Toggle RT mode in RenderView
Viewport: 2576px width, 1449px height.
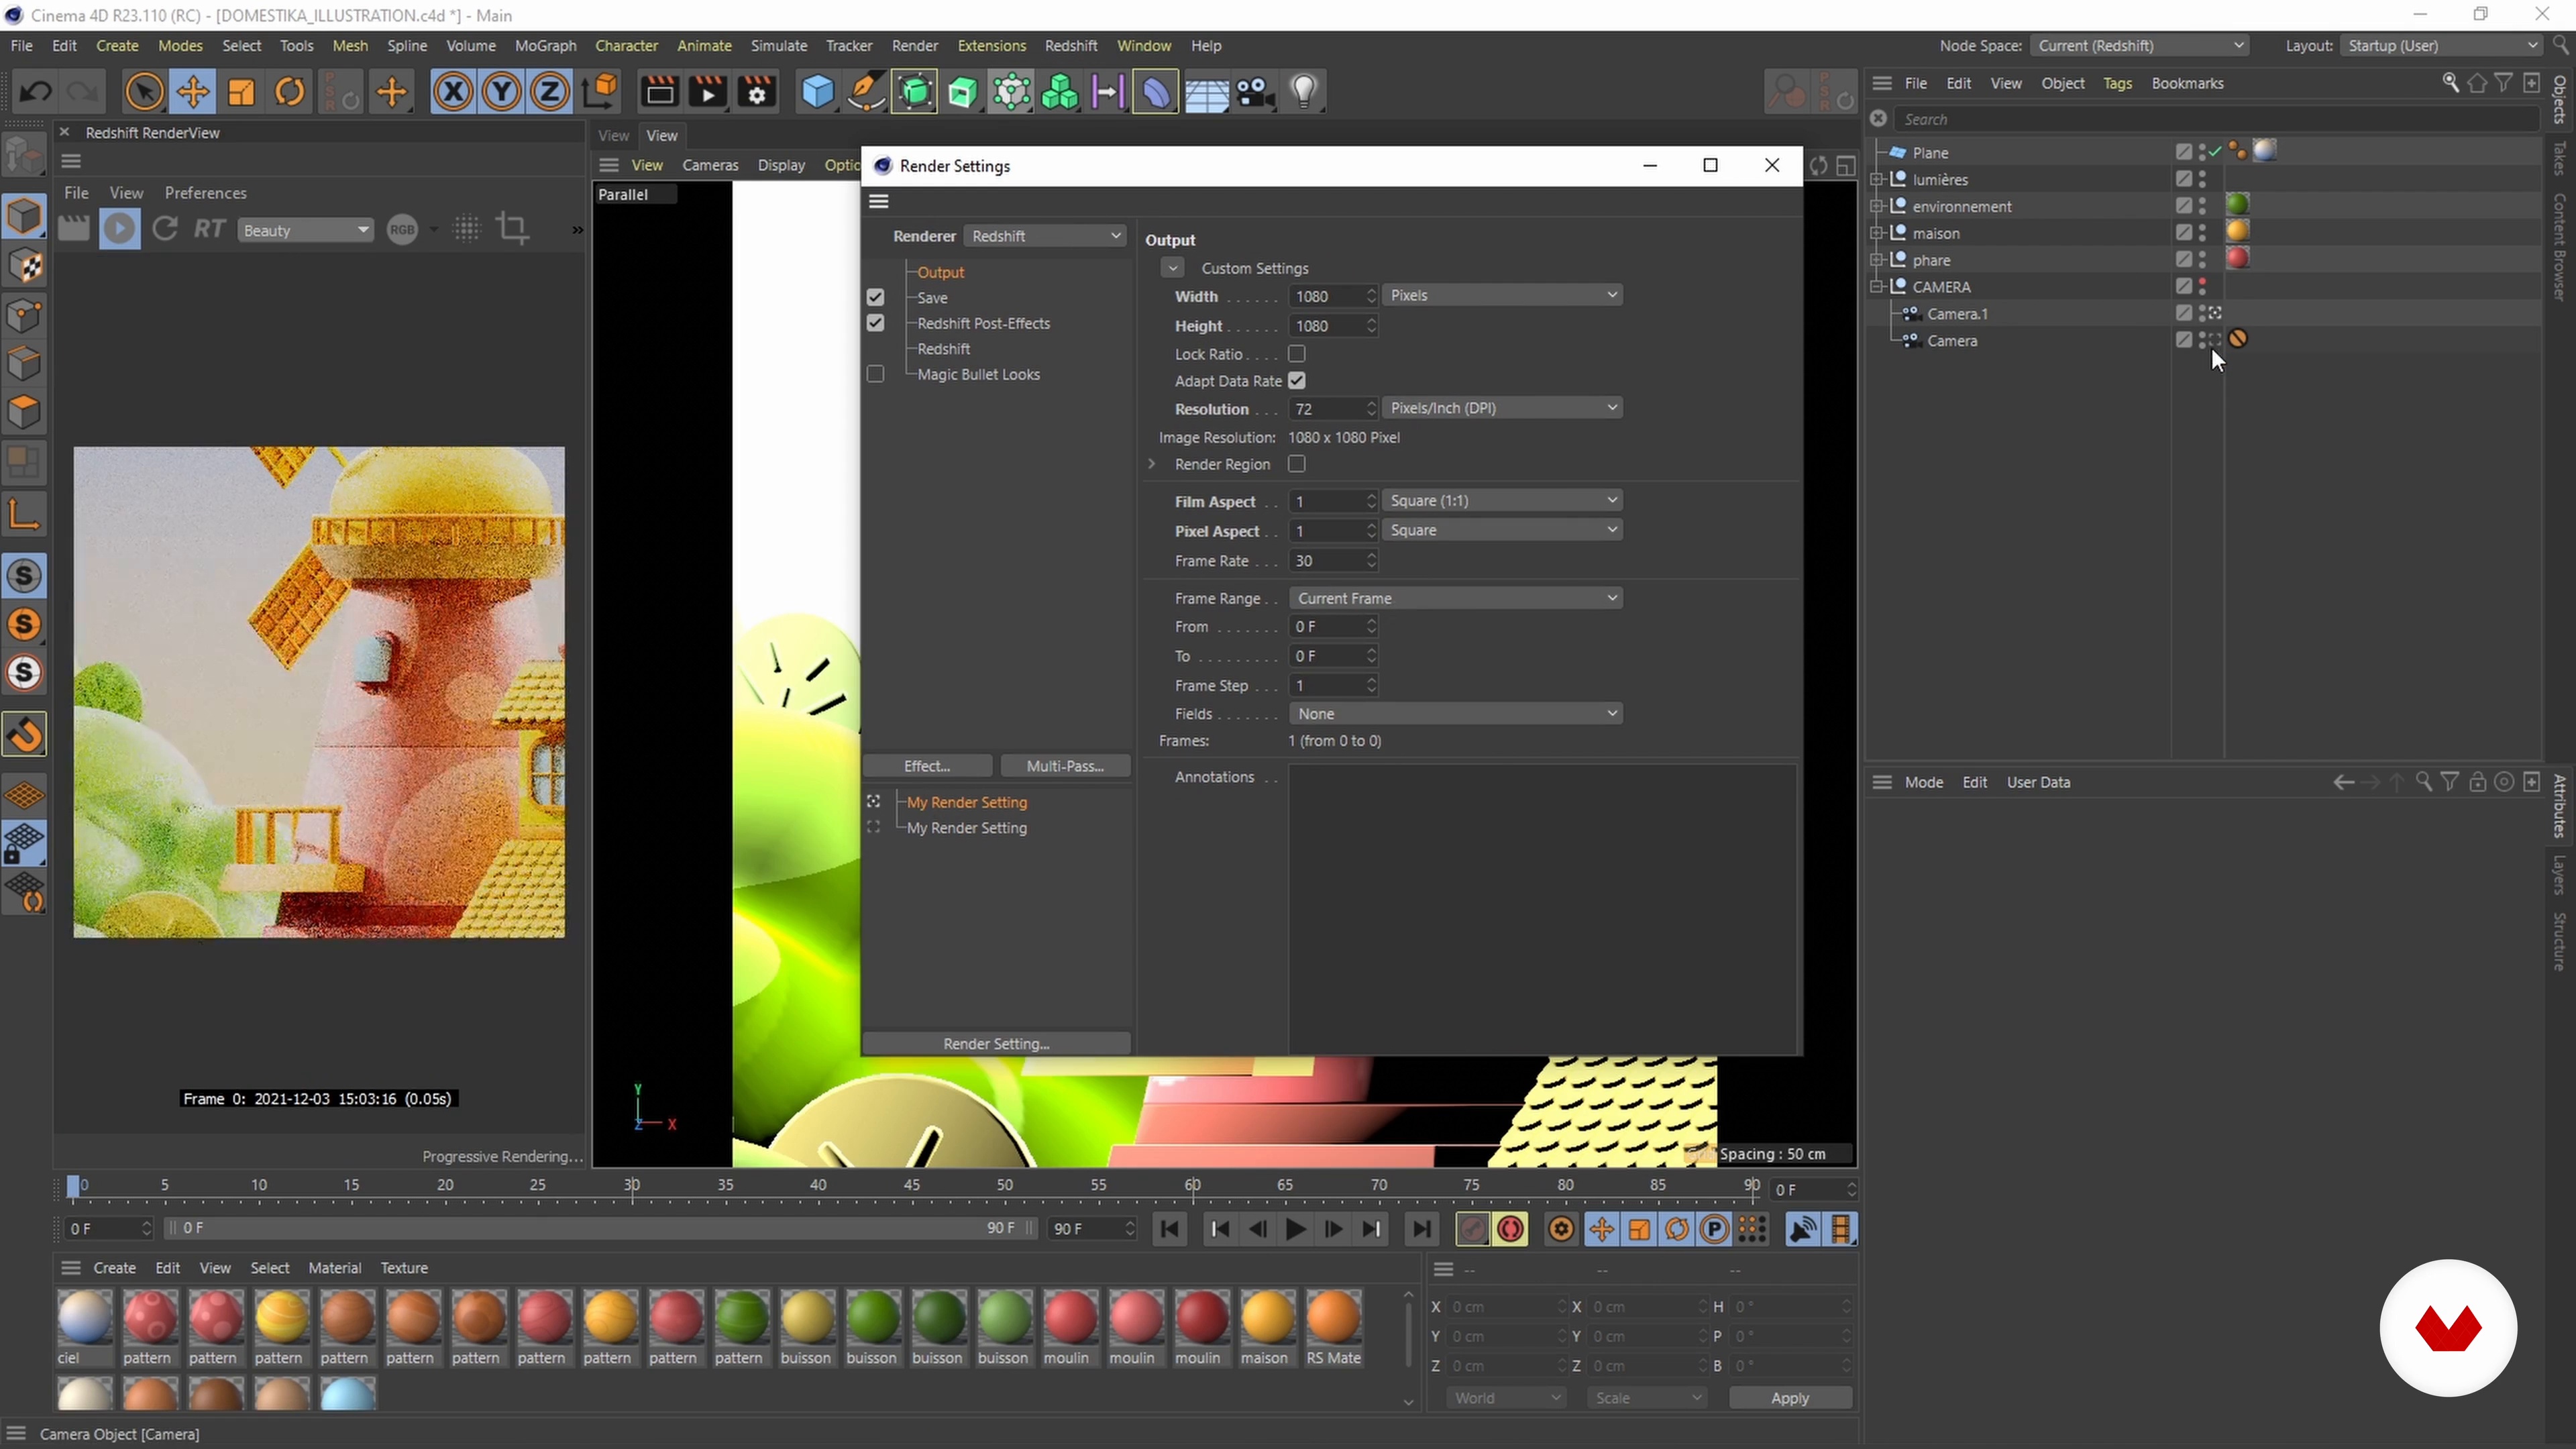209,229
